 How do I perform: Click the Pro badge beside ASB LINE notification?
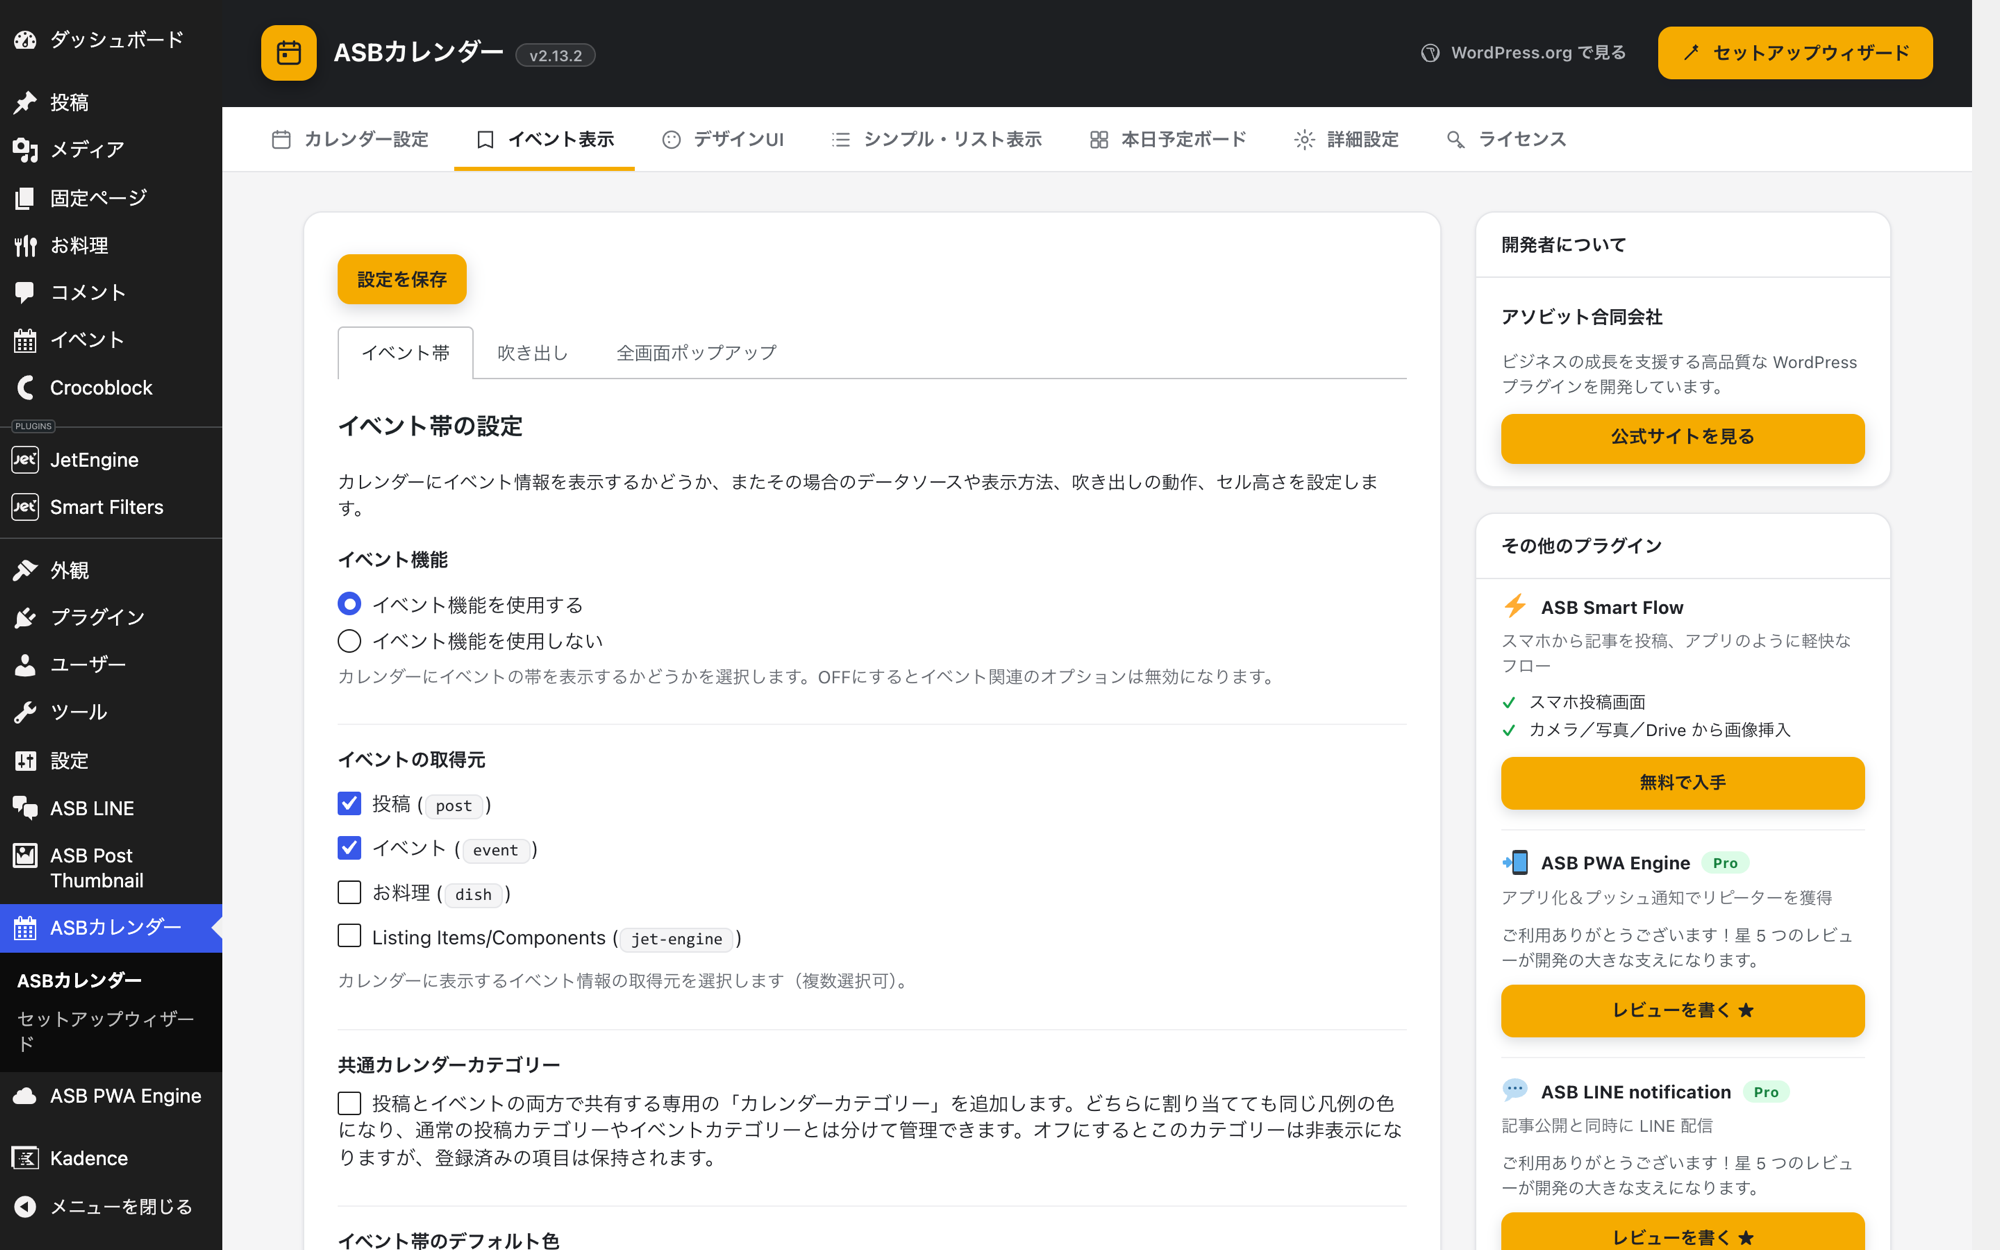[1766, 1091]
